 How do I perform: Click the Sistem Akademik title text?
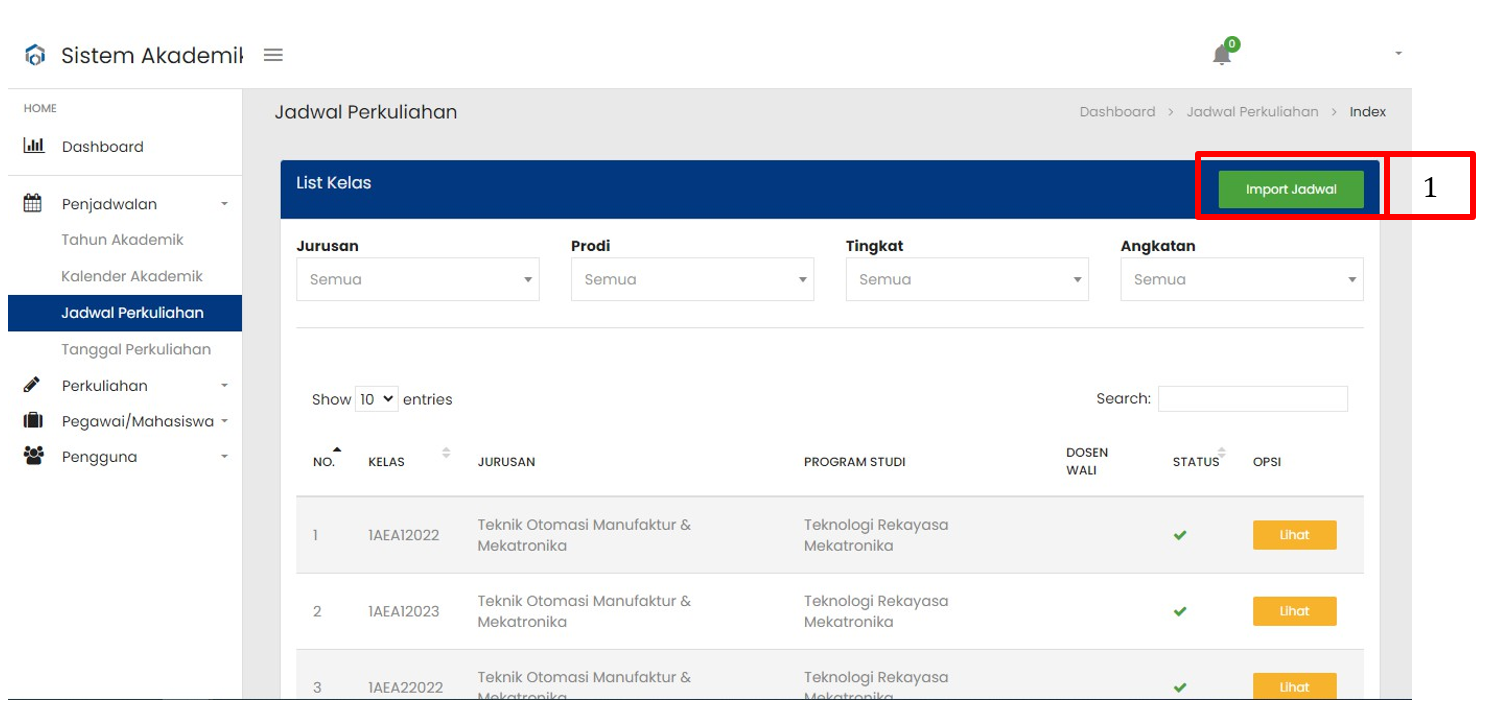152,55
